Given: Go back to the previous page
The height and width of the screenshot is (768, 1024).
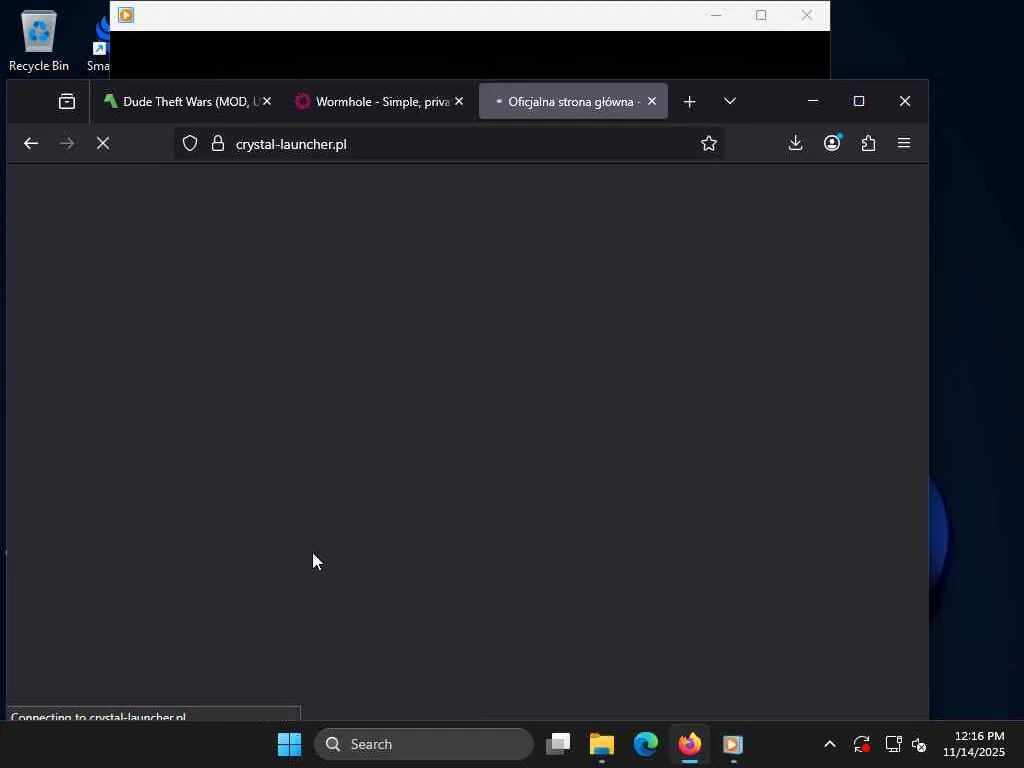Looking at the screenshot, I should click(x=31, y=143).
